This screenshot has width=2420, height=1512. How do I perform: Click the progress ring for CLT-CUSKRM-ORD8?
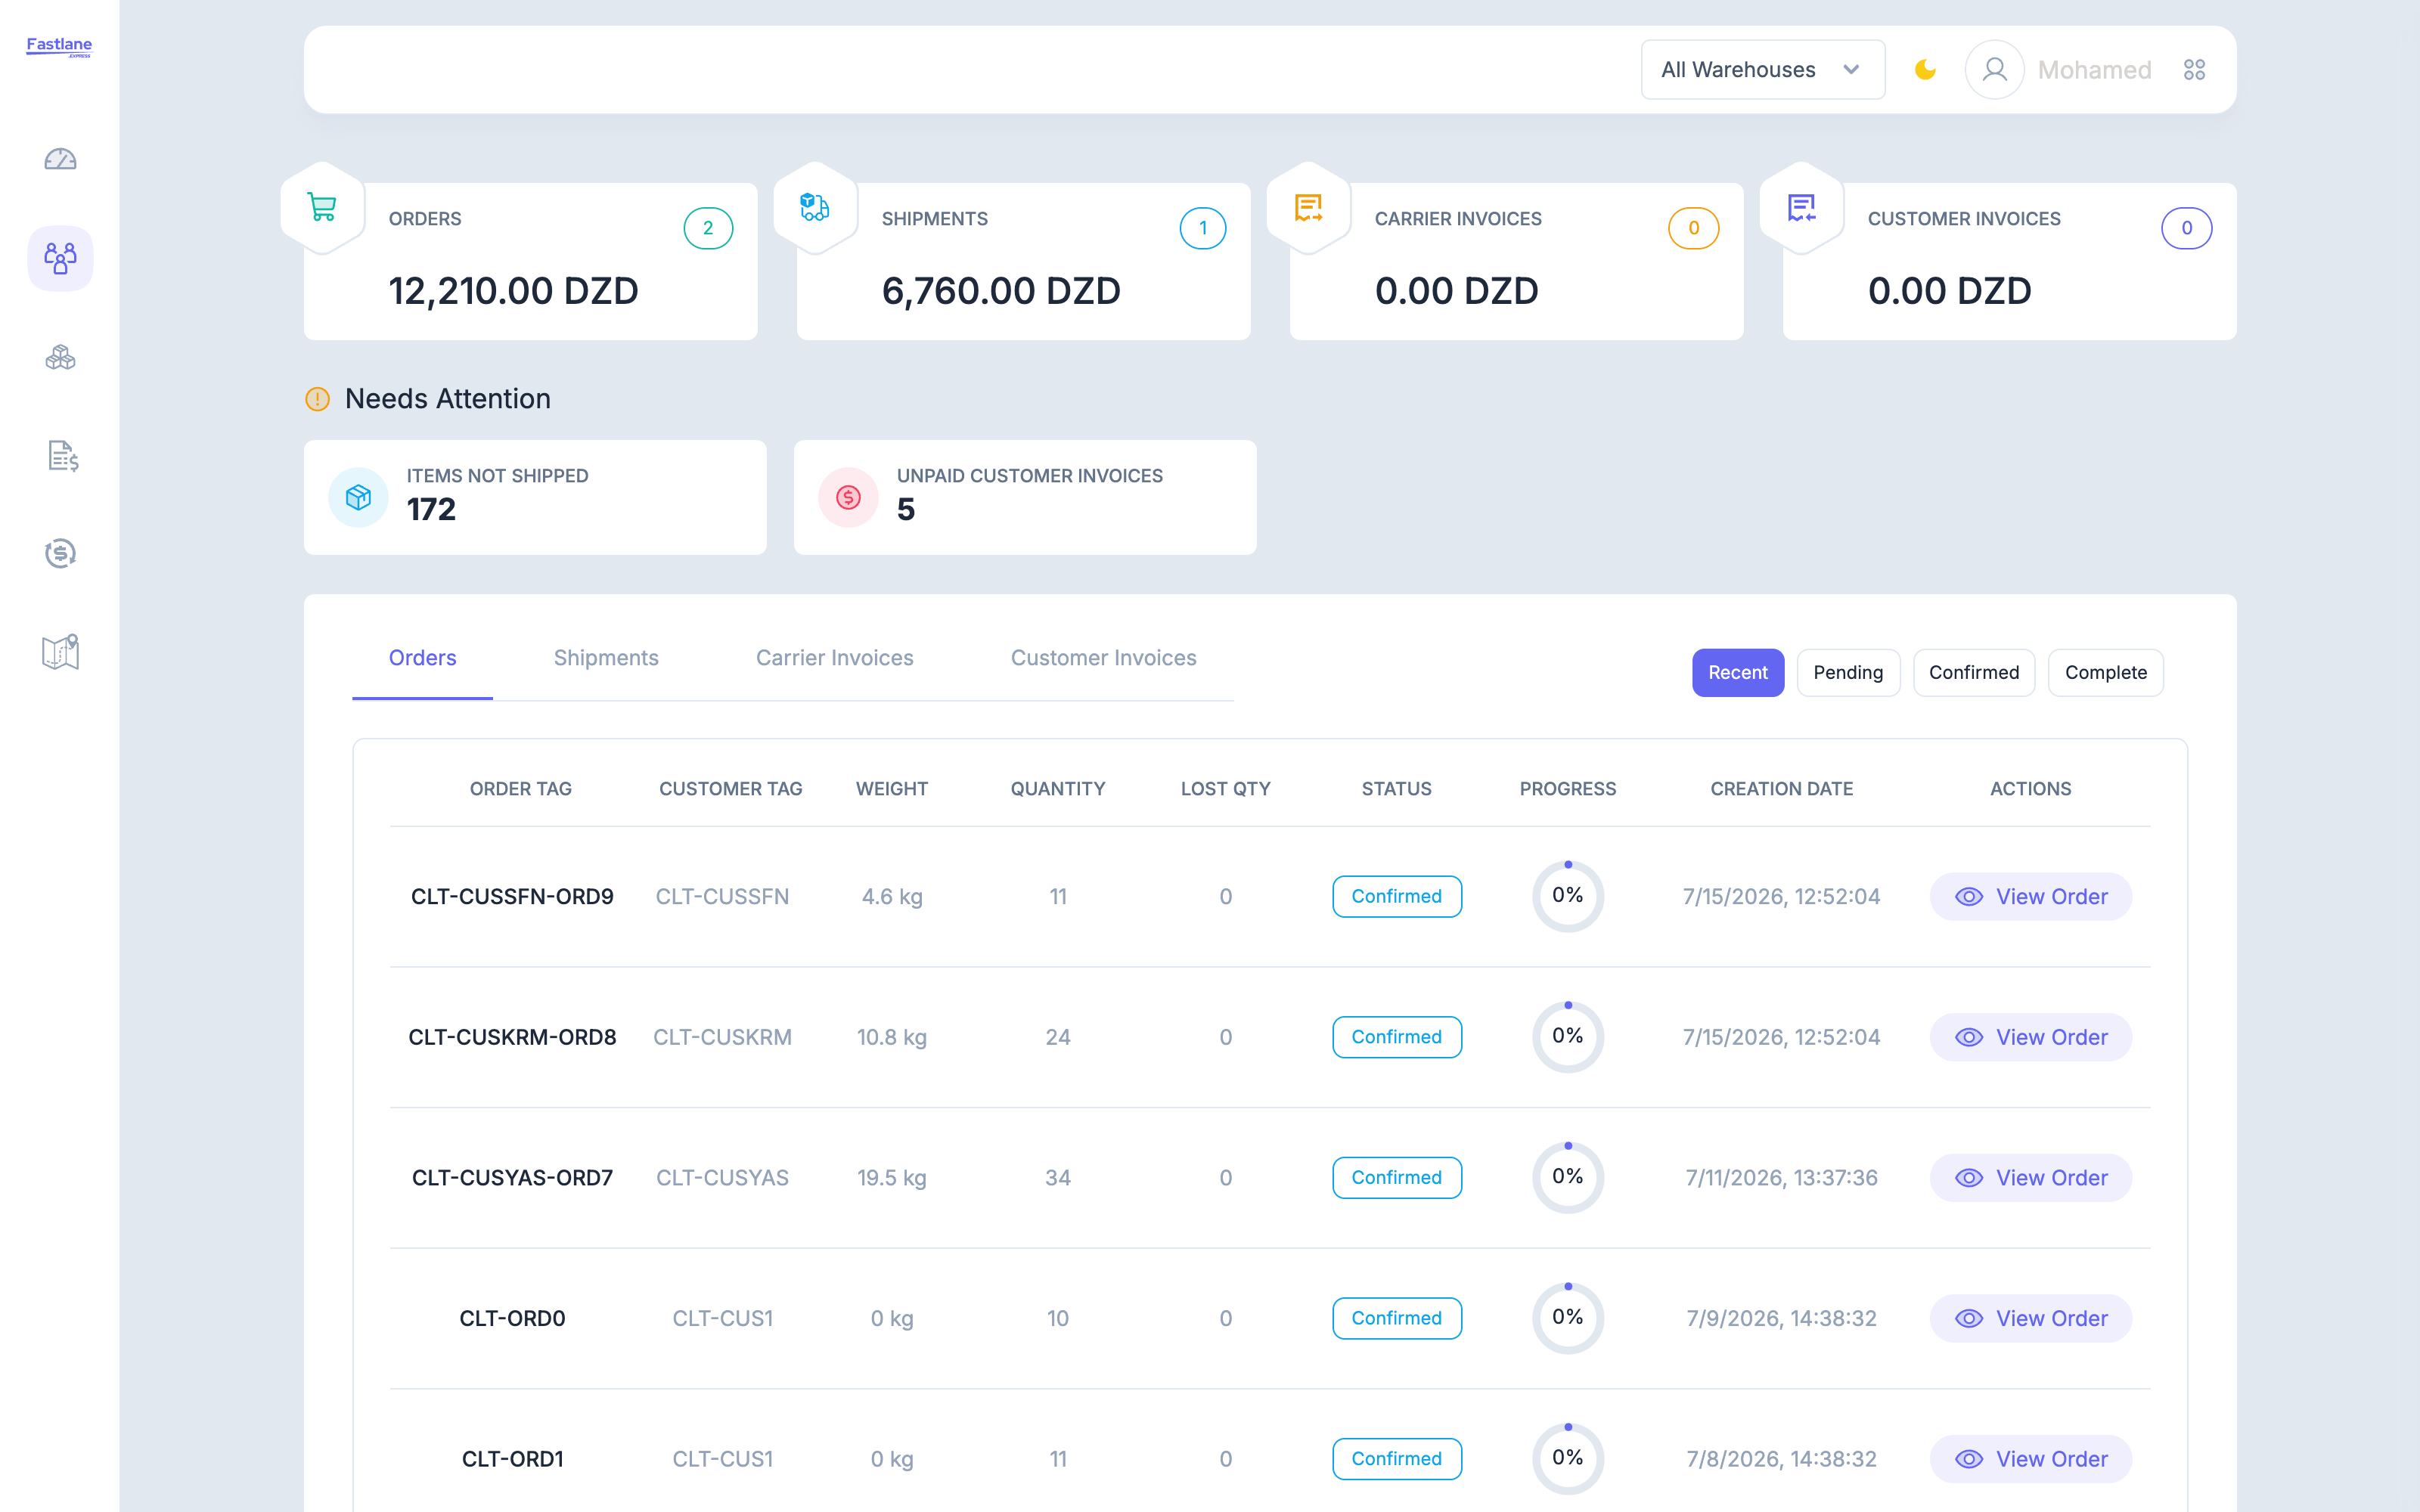pyautogui.click(x=1568, y=1037)
